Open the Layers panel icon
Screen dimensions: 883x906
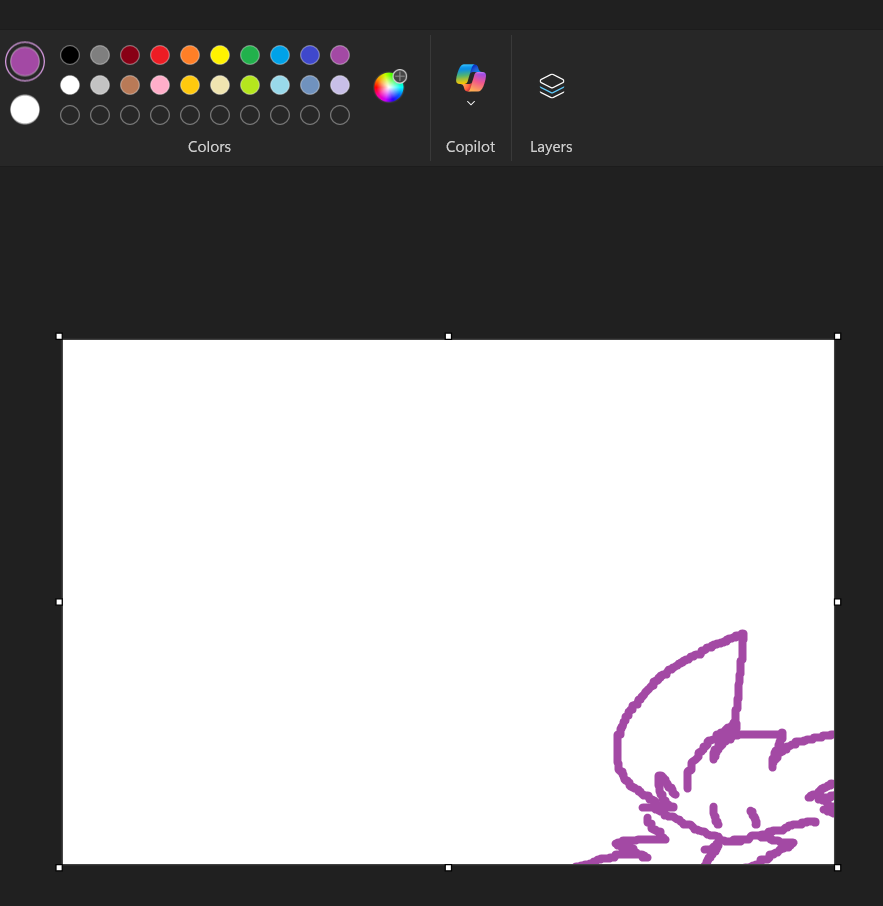click(x=552, y=86)
